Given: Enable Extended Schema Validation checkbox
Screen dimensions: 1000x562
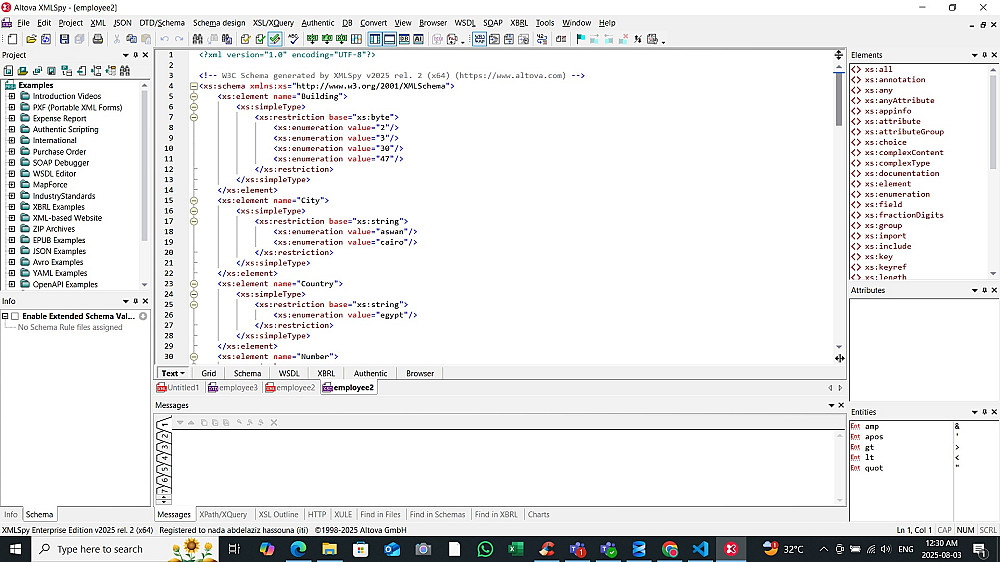Looking at the screenshot, I should tap(14, 316).
